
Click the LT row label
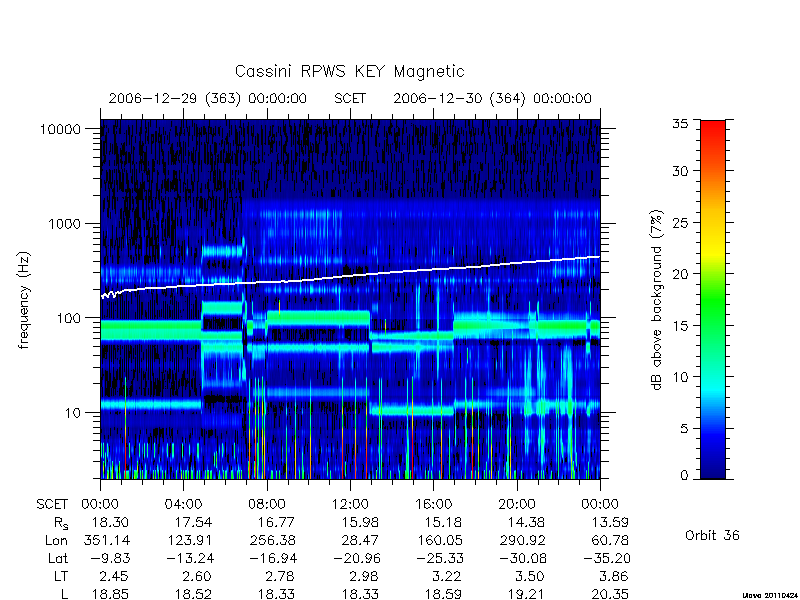(60, 576)
